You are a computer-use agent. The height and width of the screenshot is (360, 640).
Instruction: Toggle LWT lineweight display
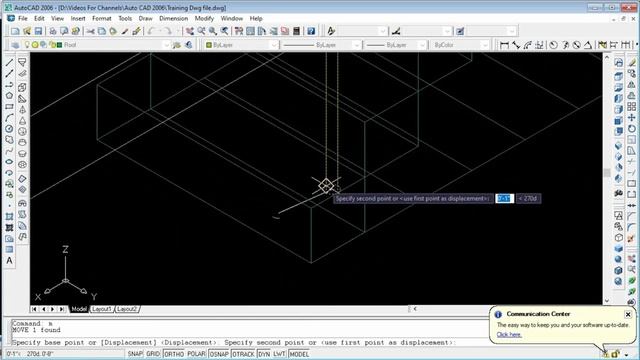[279, 354]
